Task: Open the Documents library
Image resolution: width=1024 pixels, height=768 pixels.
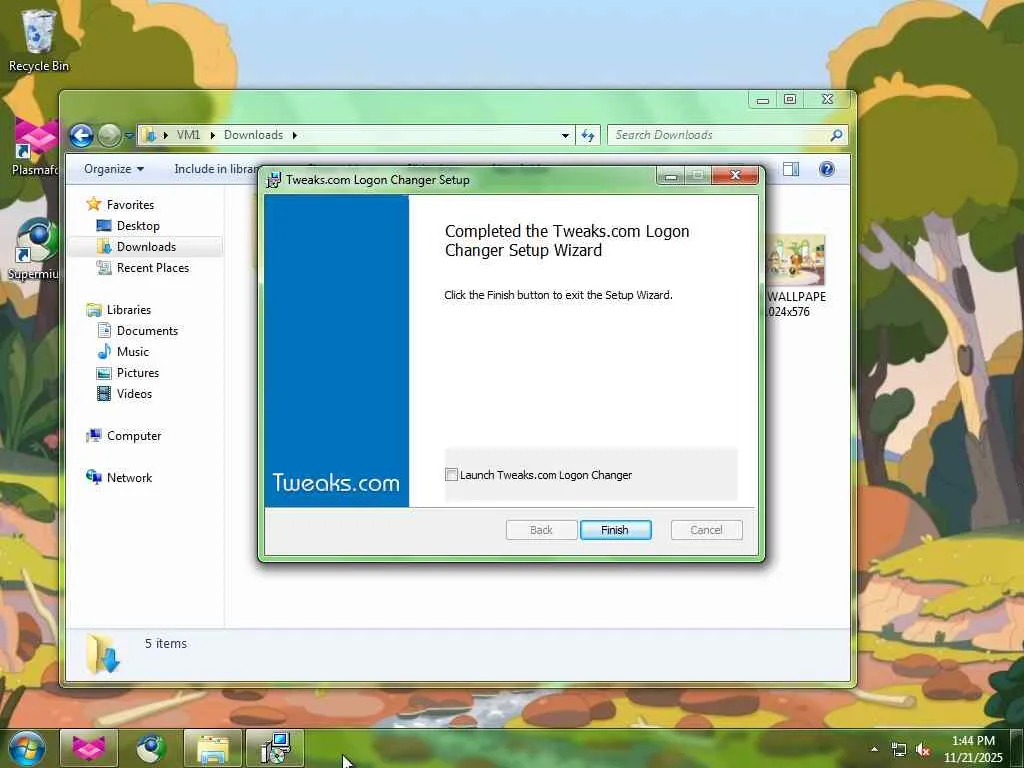Action: [147, 331]
